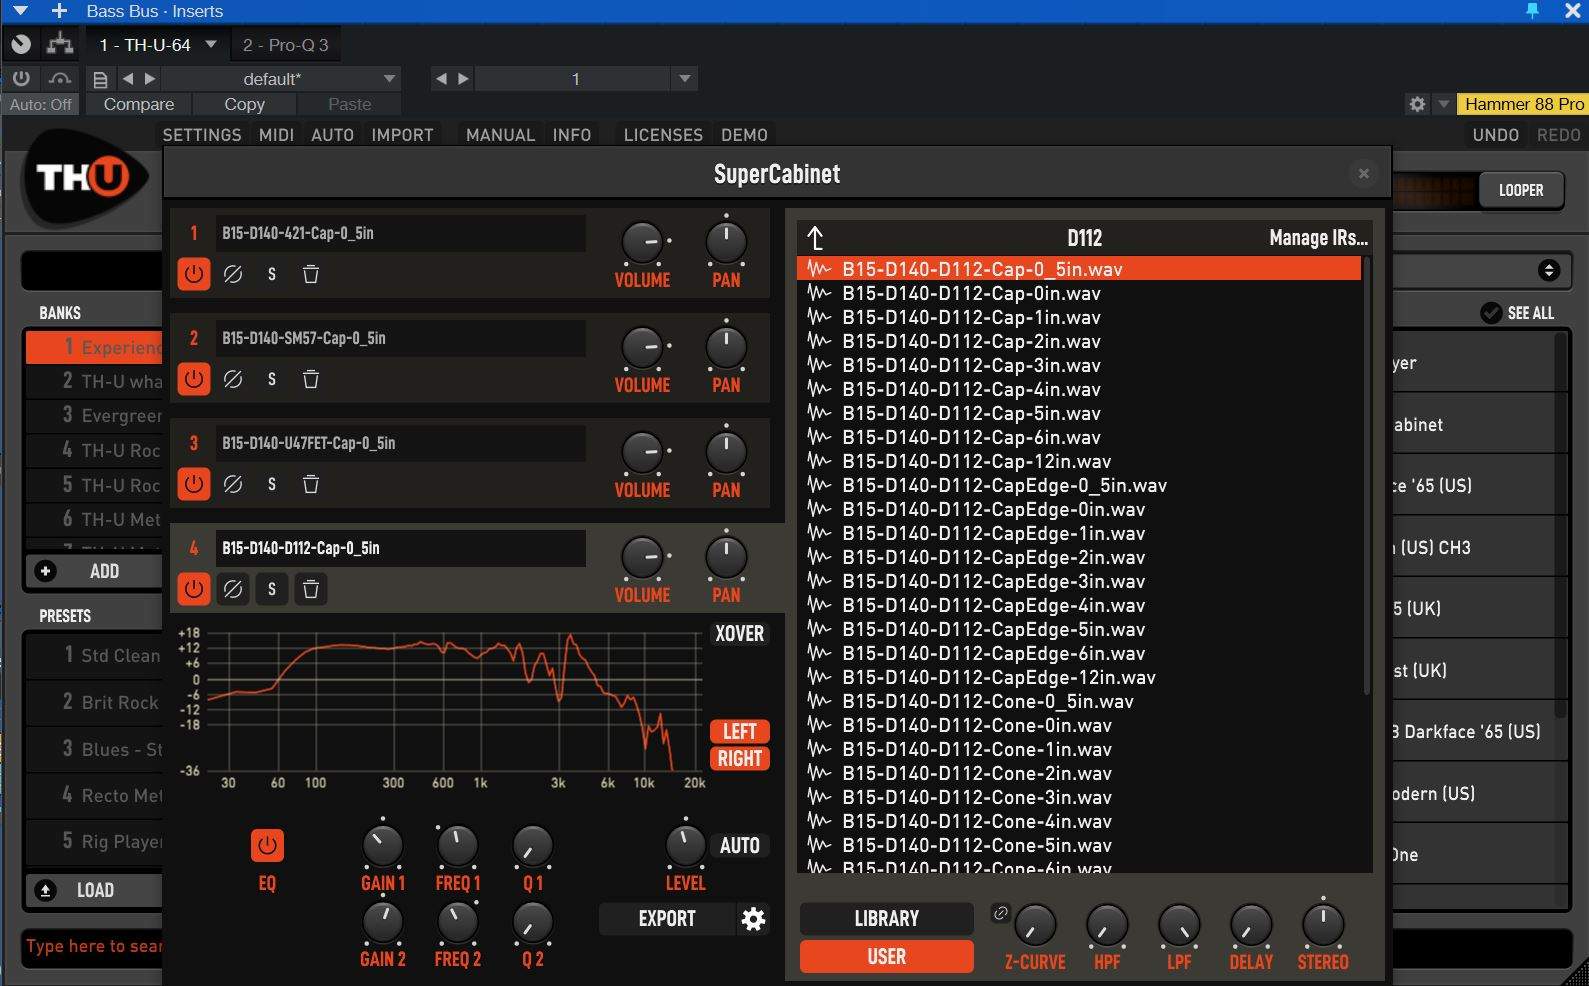Delete the U47FET IR in slot 3
This screenshot has height=986, width=1589.
[x=311, y=484]
